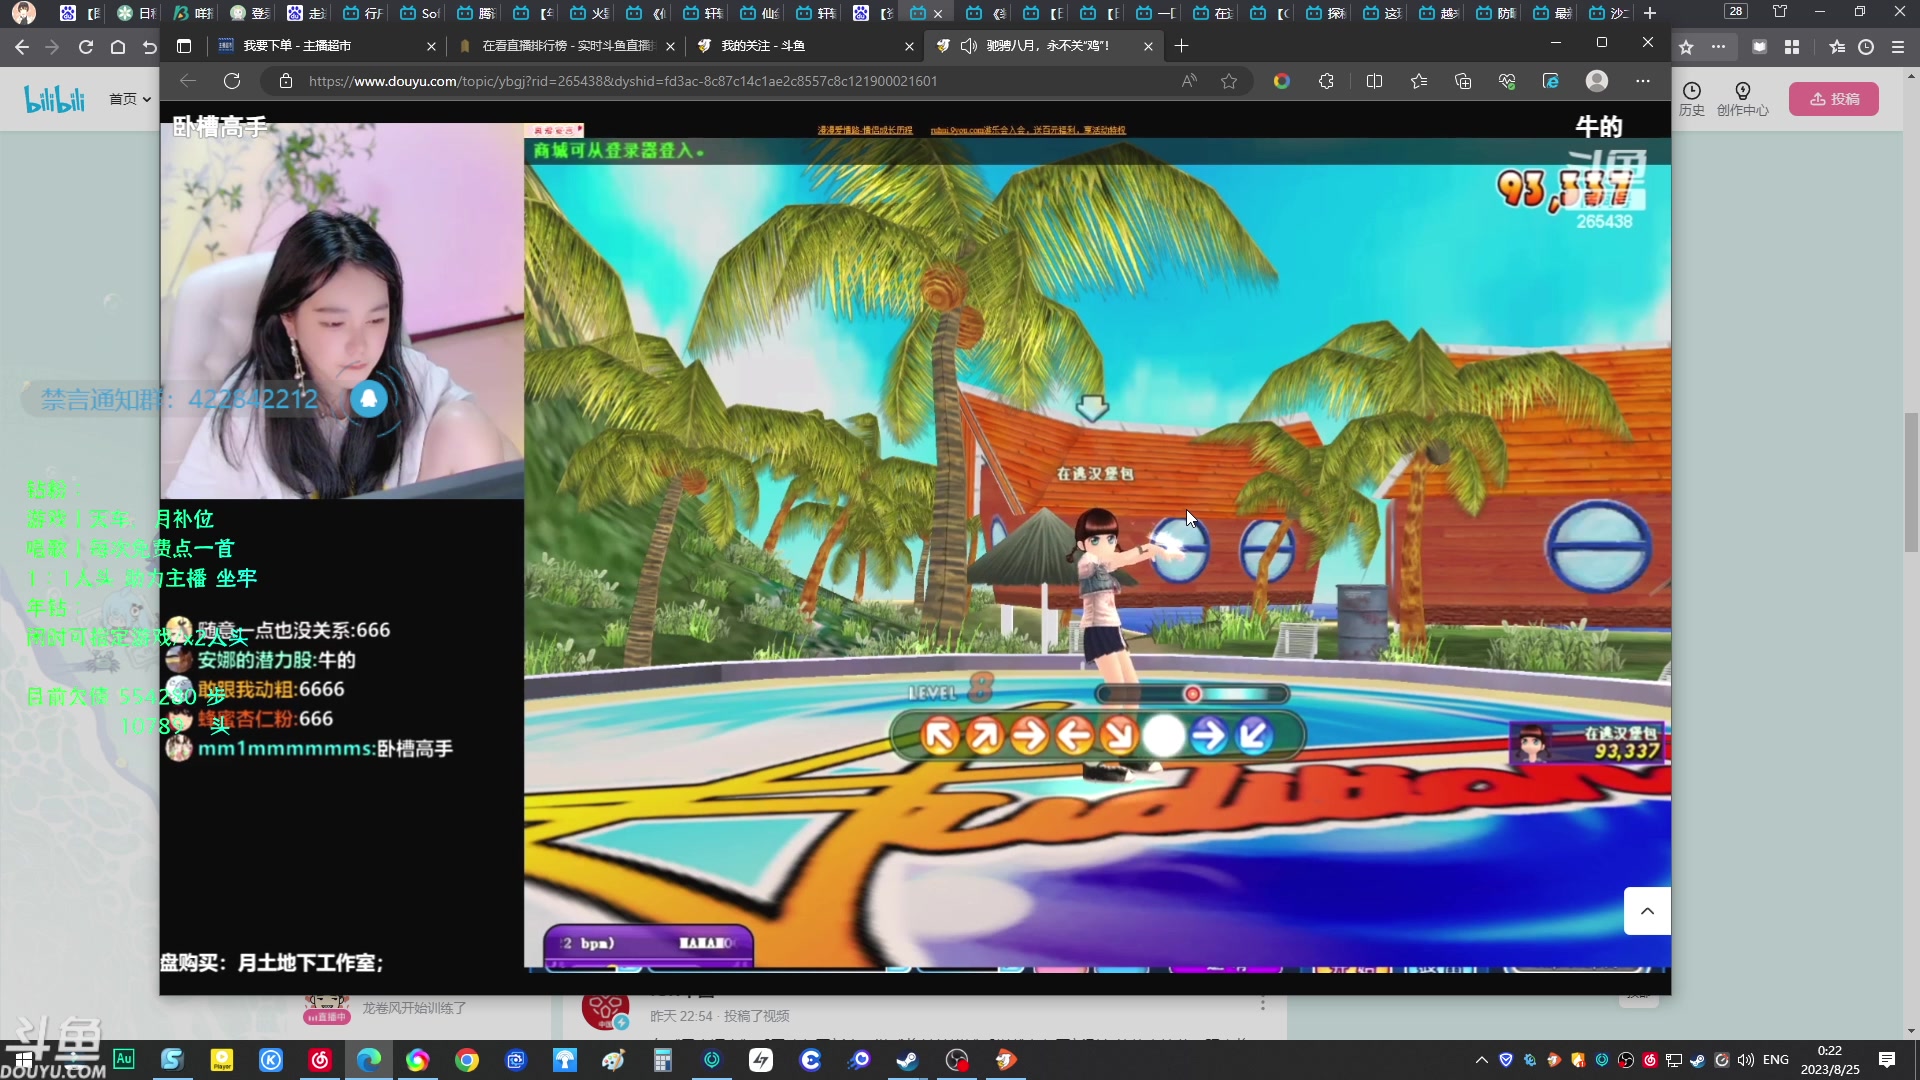Switch input language ENG indicator
This screenshot has height=1080, width=1920.
click(x=1776, y=1060)
